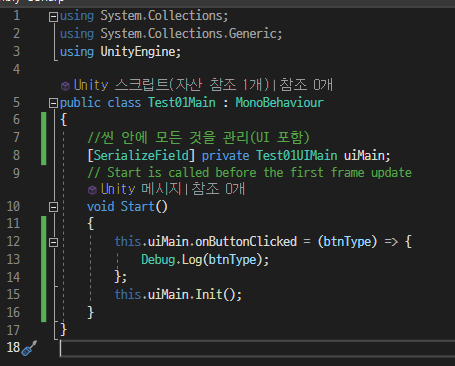Open the '참조 0개' link above Start method

tap(218, 189)
